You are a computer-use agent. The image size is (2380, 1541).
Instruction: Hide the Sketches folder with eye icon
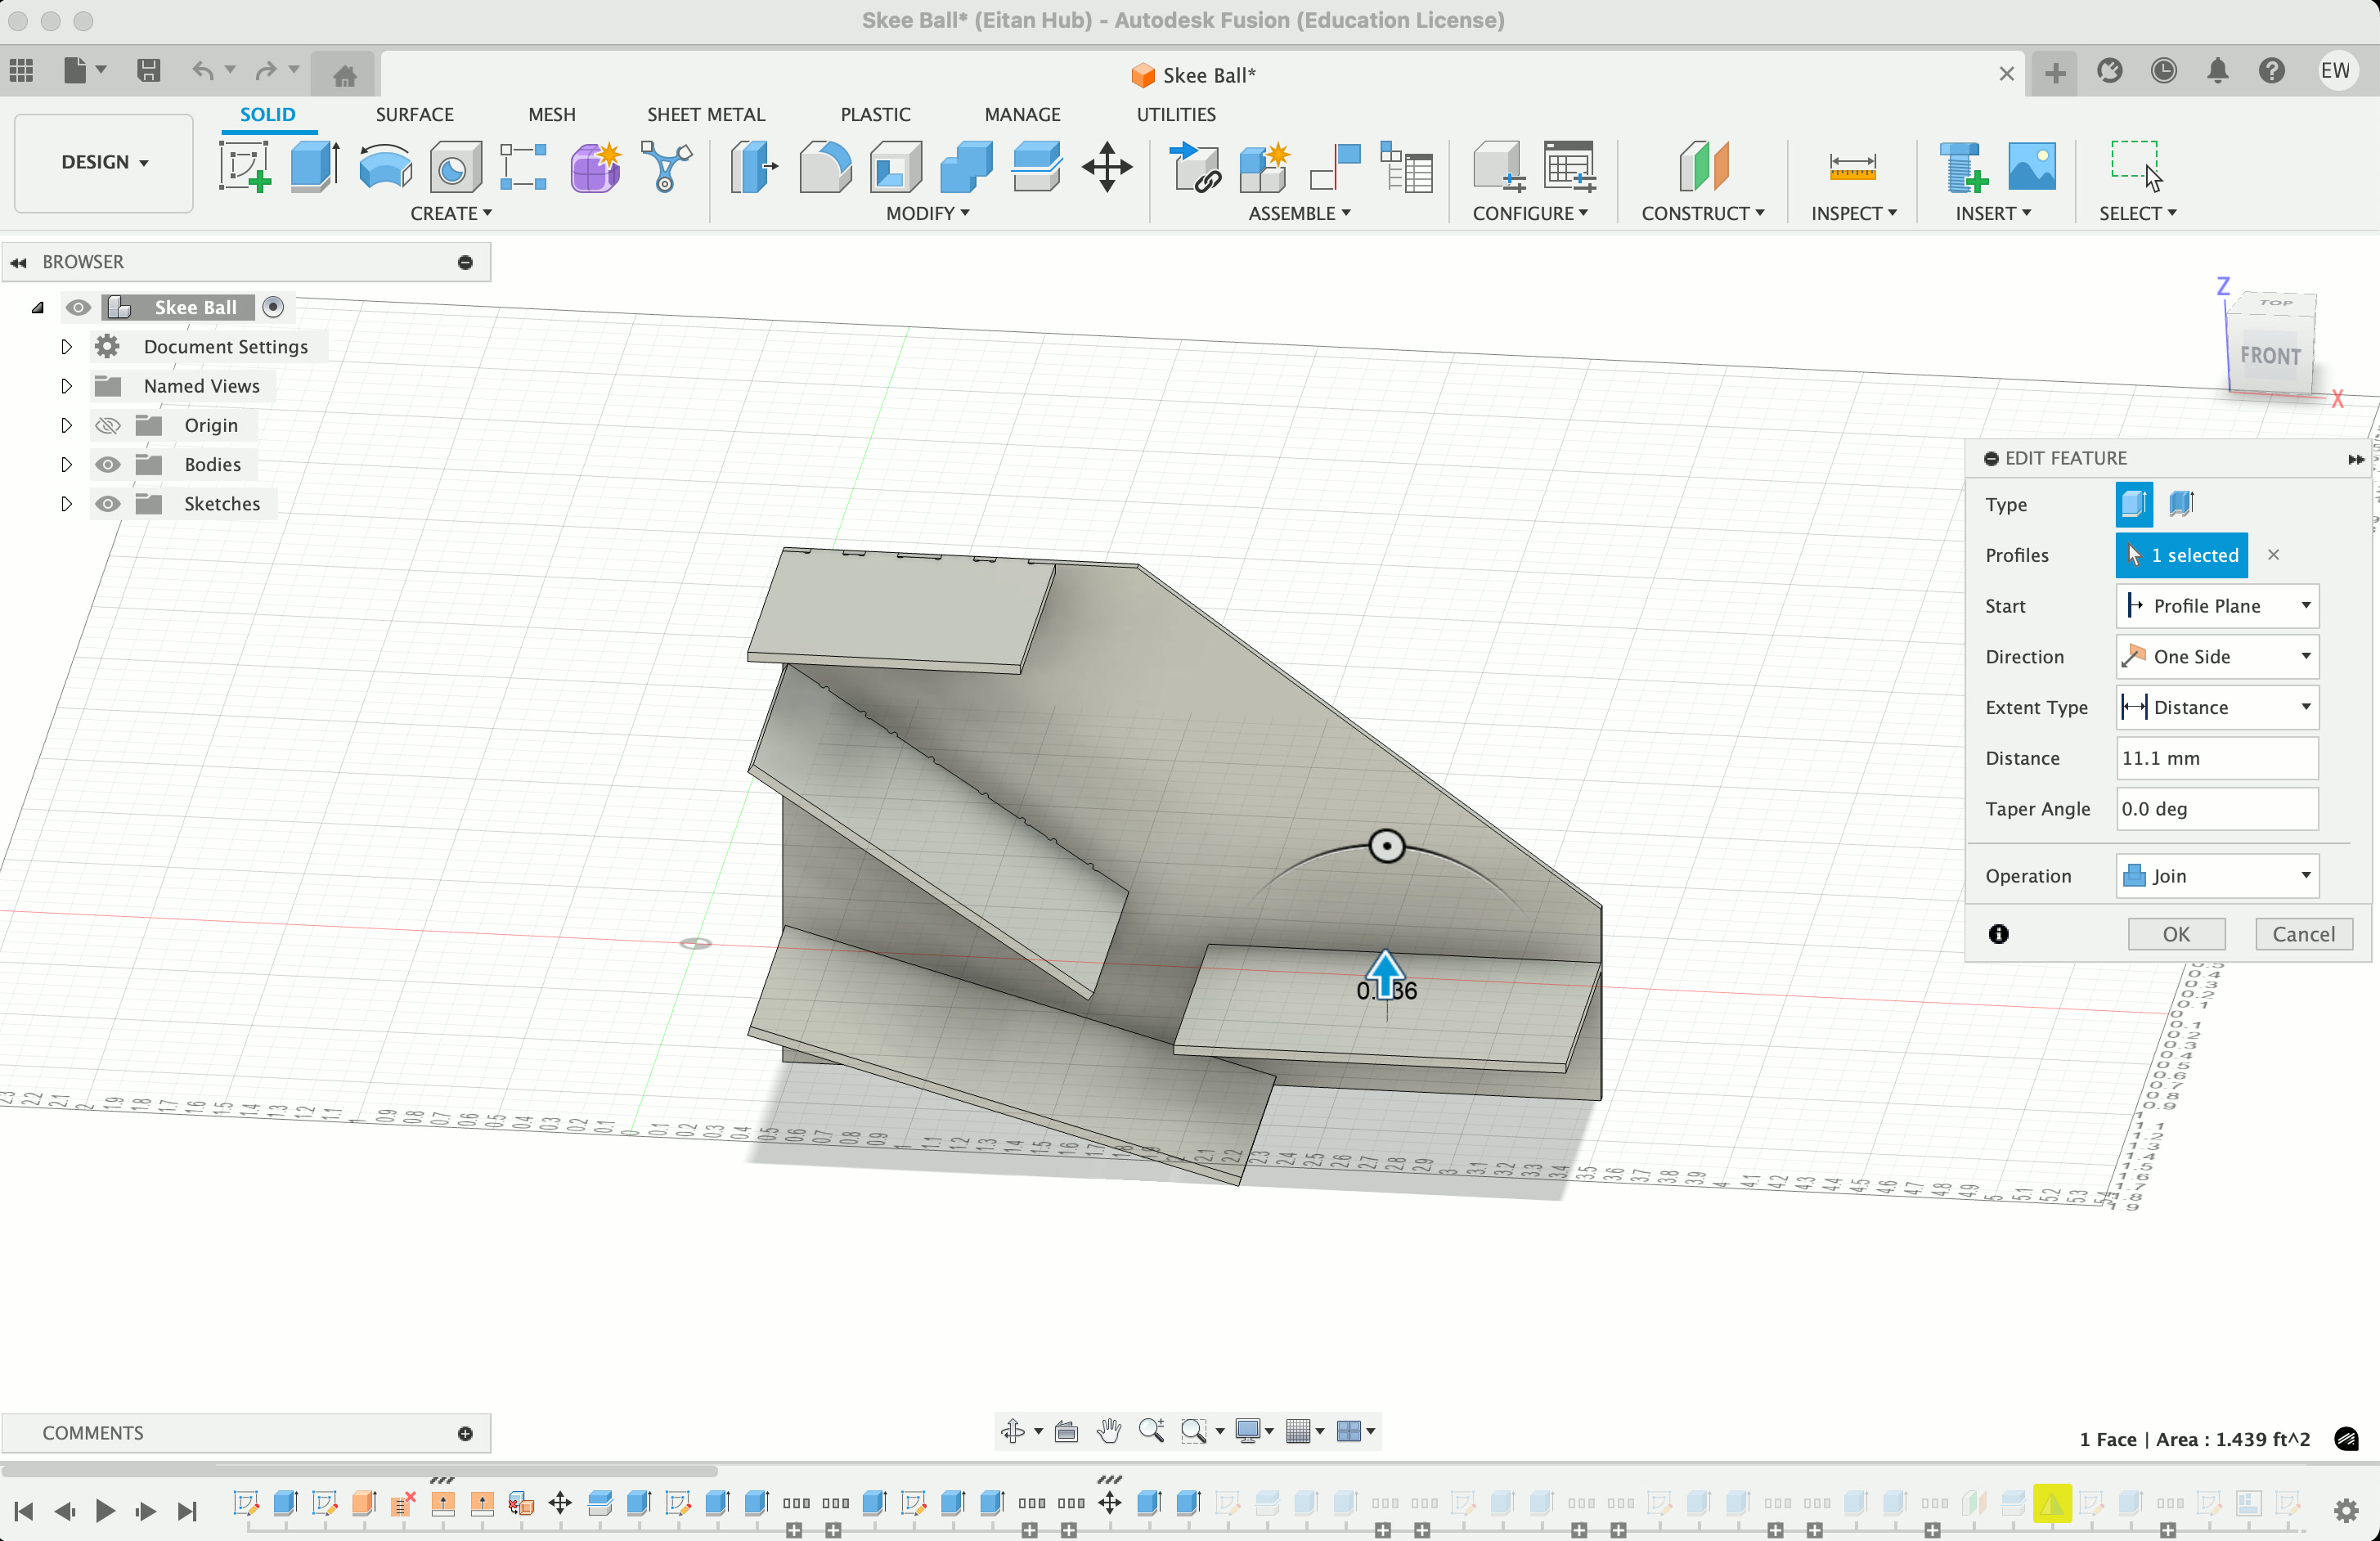(107, 504)
